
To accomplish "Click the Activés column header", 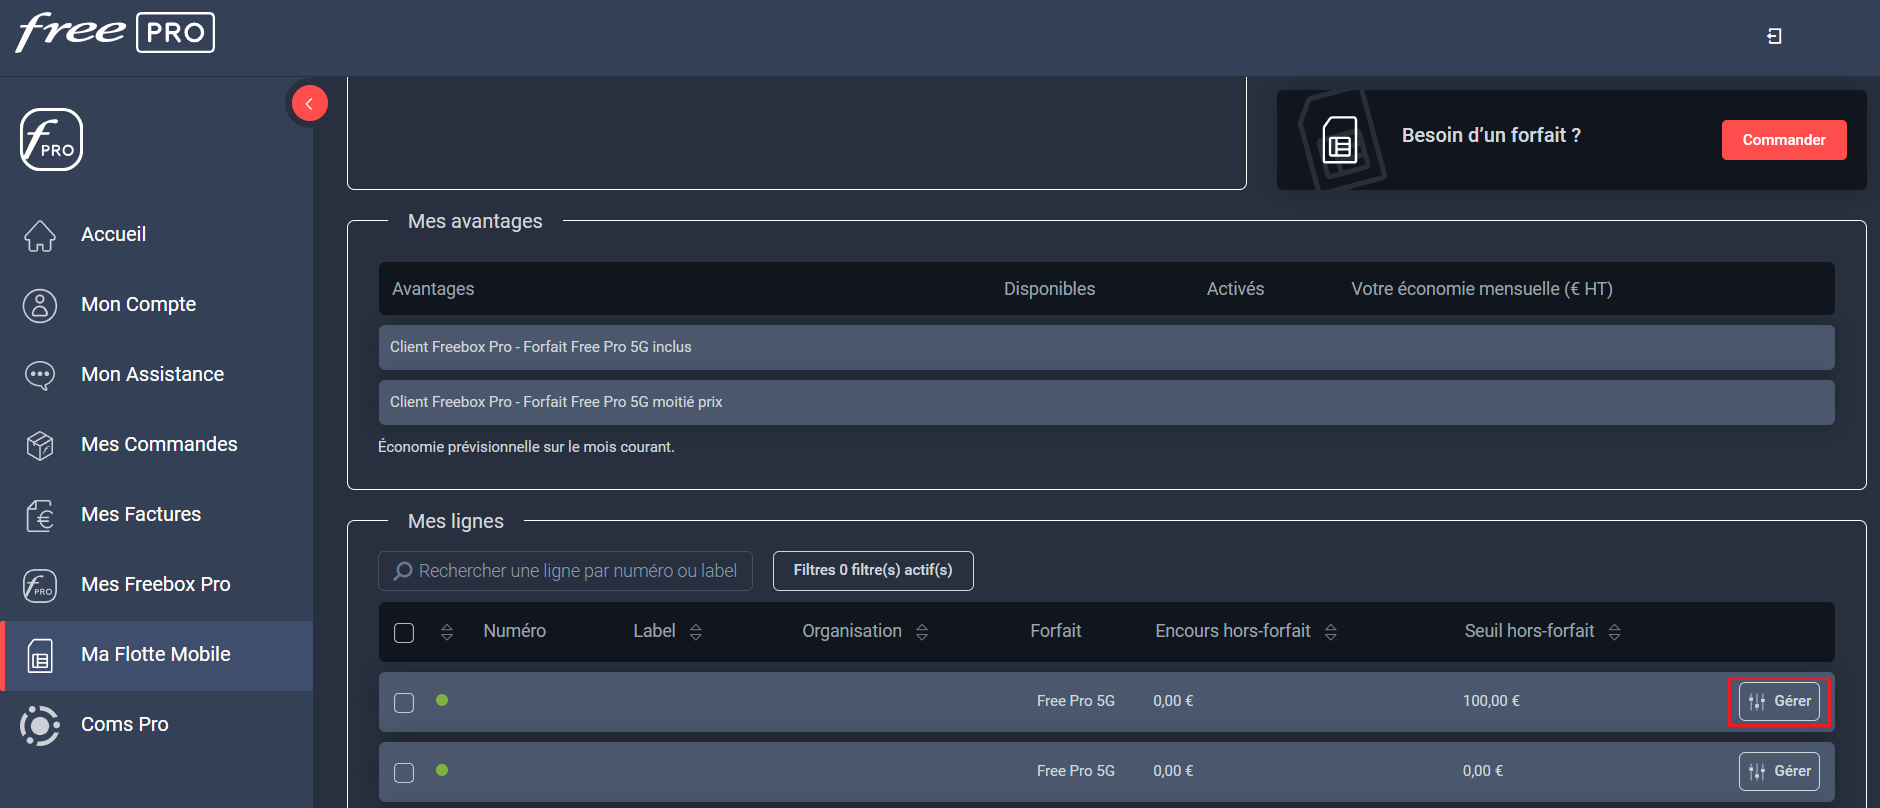I will pos(1235,289).
